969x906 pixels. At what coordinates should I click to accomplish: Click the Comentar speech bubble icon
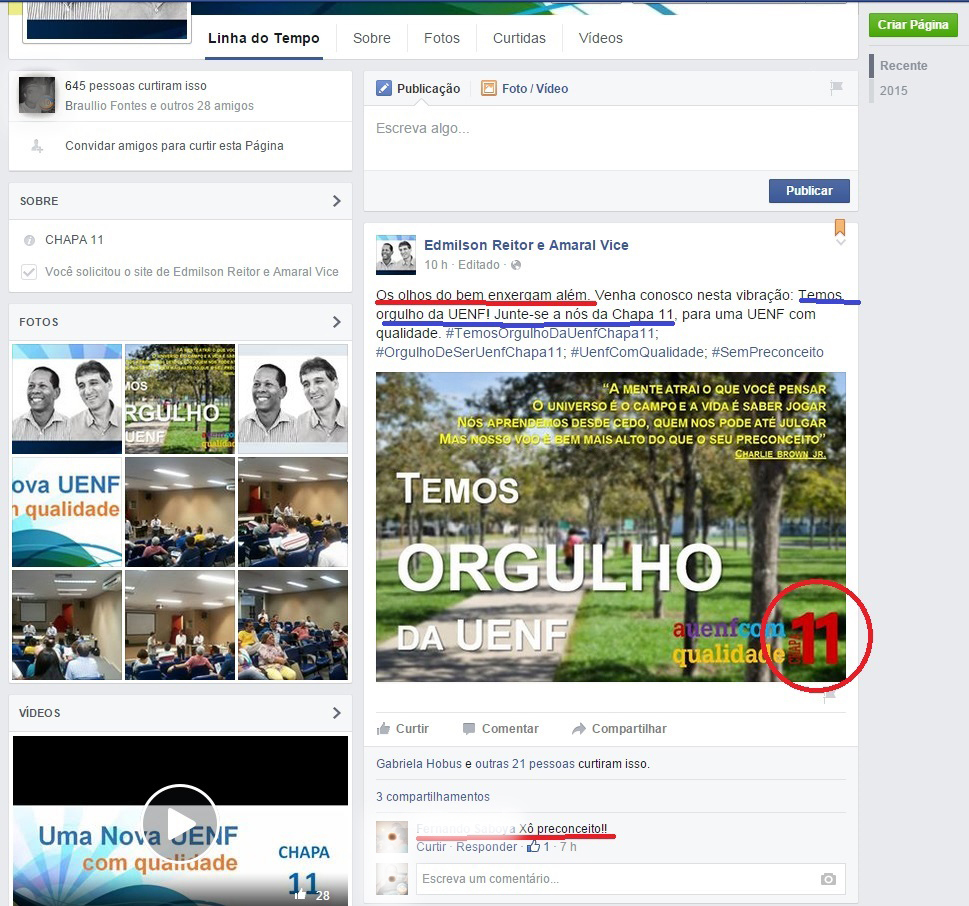[469, 729]
